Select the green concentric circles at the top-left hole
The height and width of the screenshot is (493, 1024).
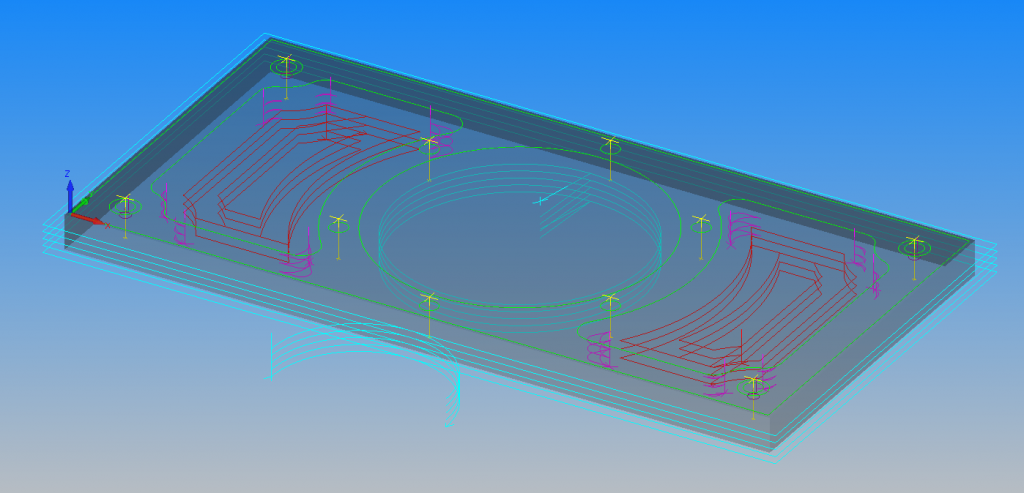(x=286, y=68)
